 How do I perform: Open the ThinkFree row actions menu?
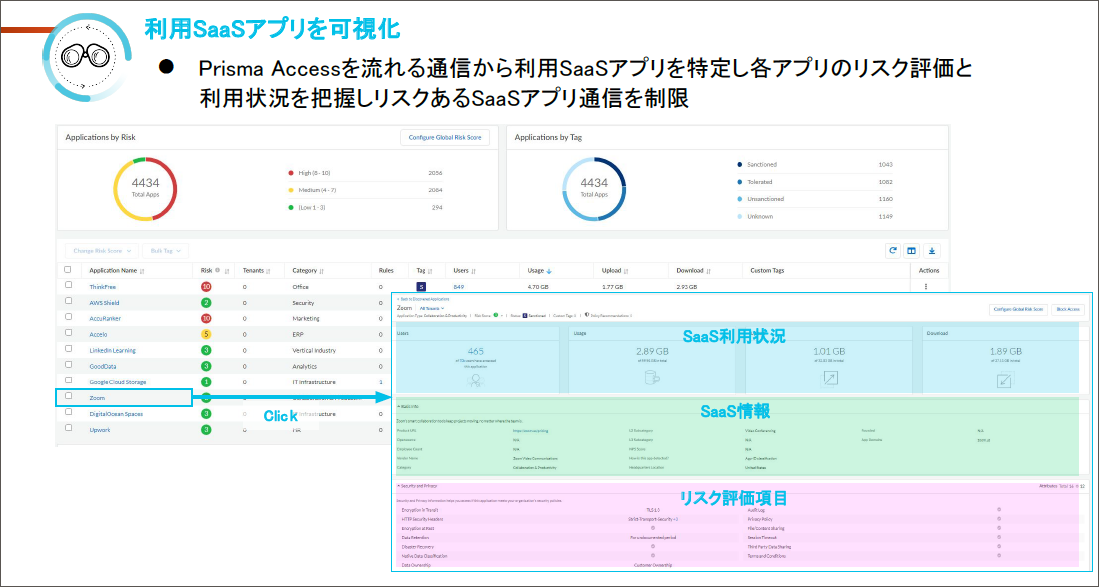pos(926,286)
